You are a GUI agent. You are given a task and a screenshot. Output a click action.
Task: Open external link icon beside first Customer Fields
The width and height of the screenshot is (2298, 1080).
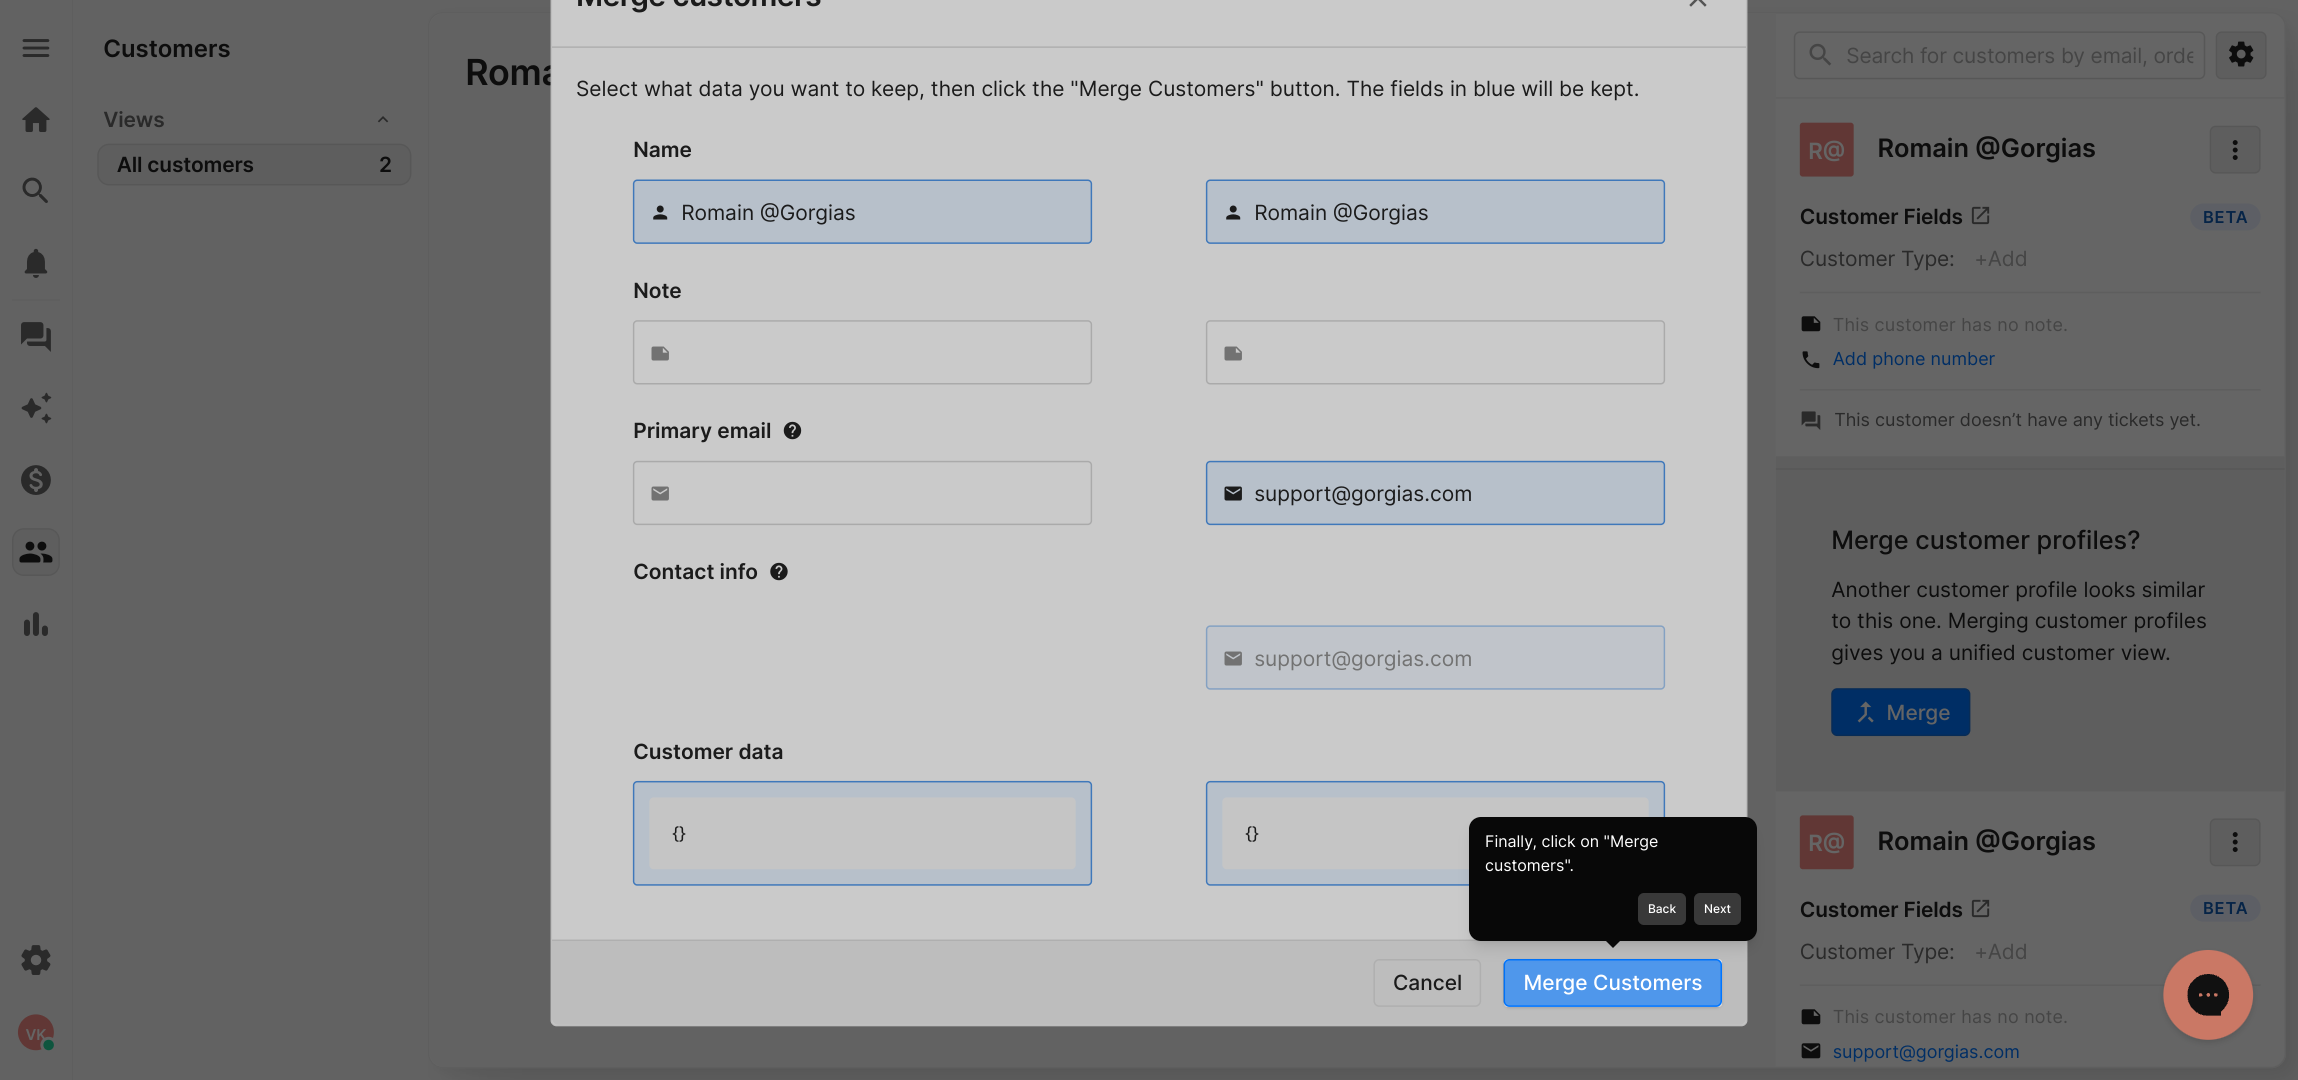pyautogui.click(x=1980, y=216)
